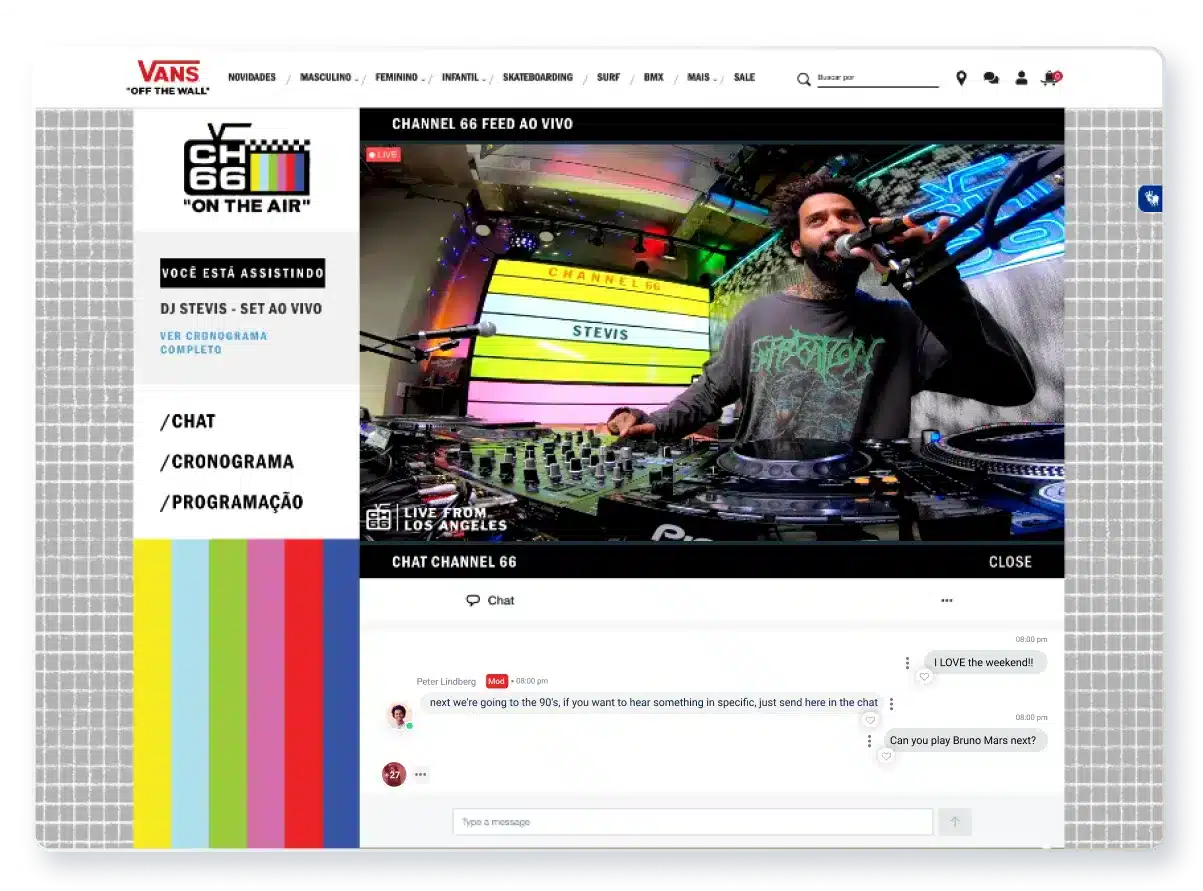Open the /CRONOGRAMA sidebar link
1203x891 pixels.
click(x=227, y=462)
